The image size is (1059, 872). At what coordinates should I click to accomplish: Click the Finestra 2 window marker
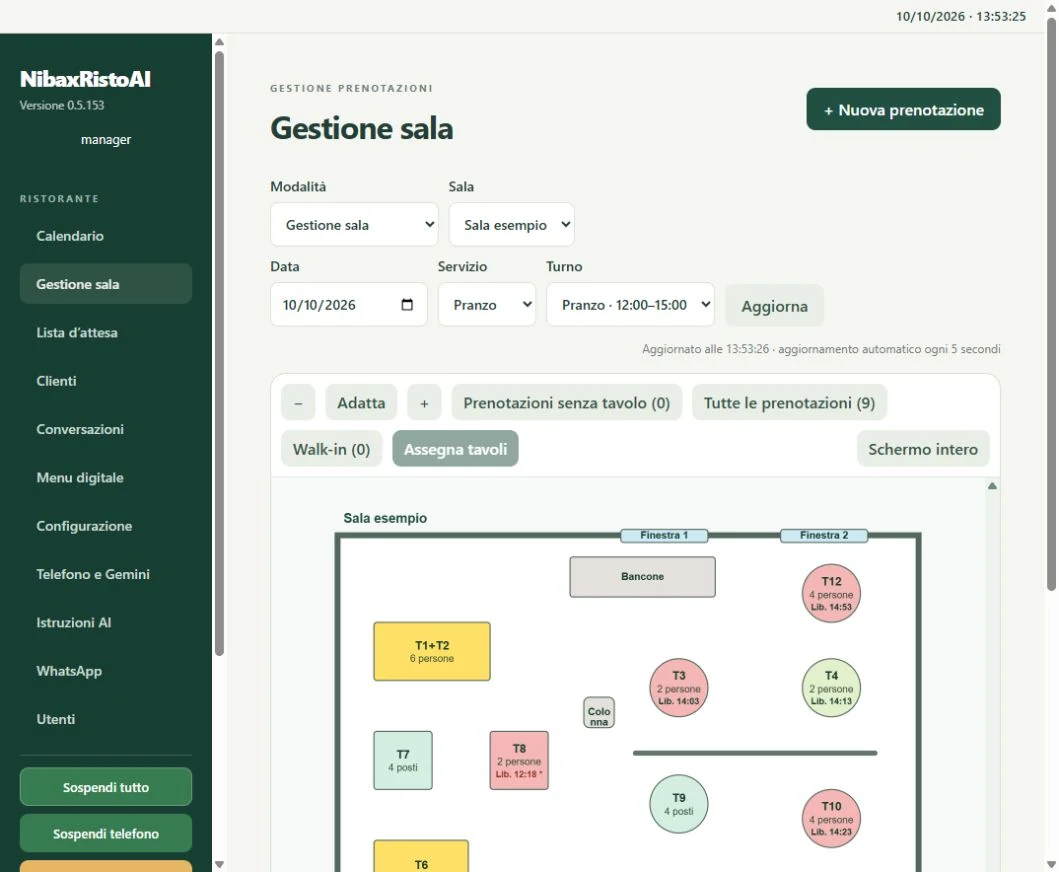824,536
